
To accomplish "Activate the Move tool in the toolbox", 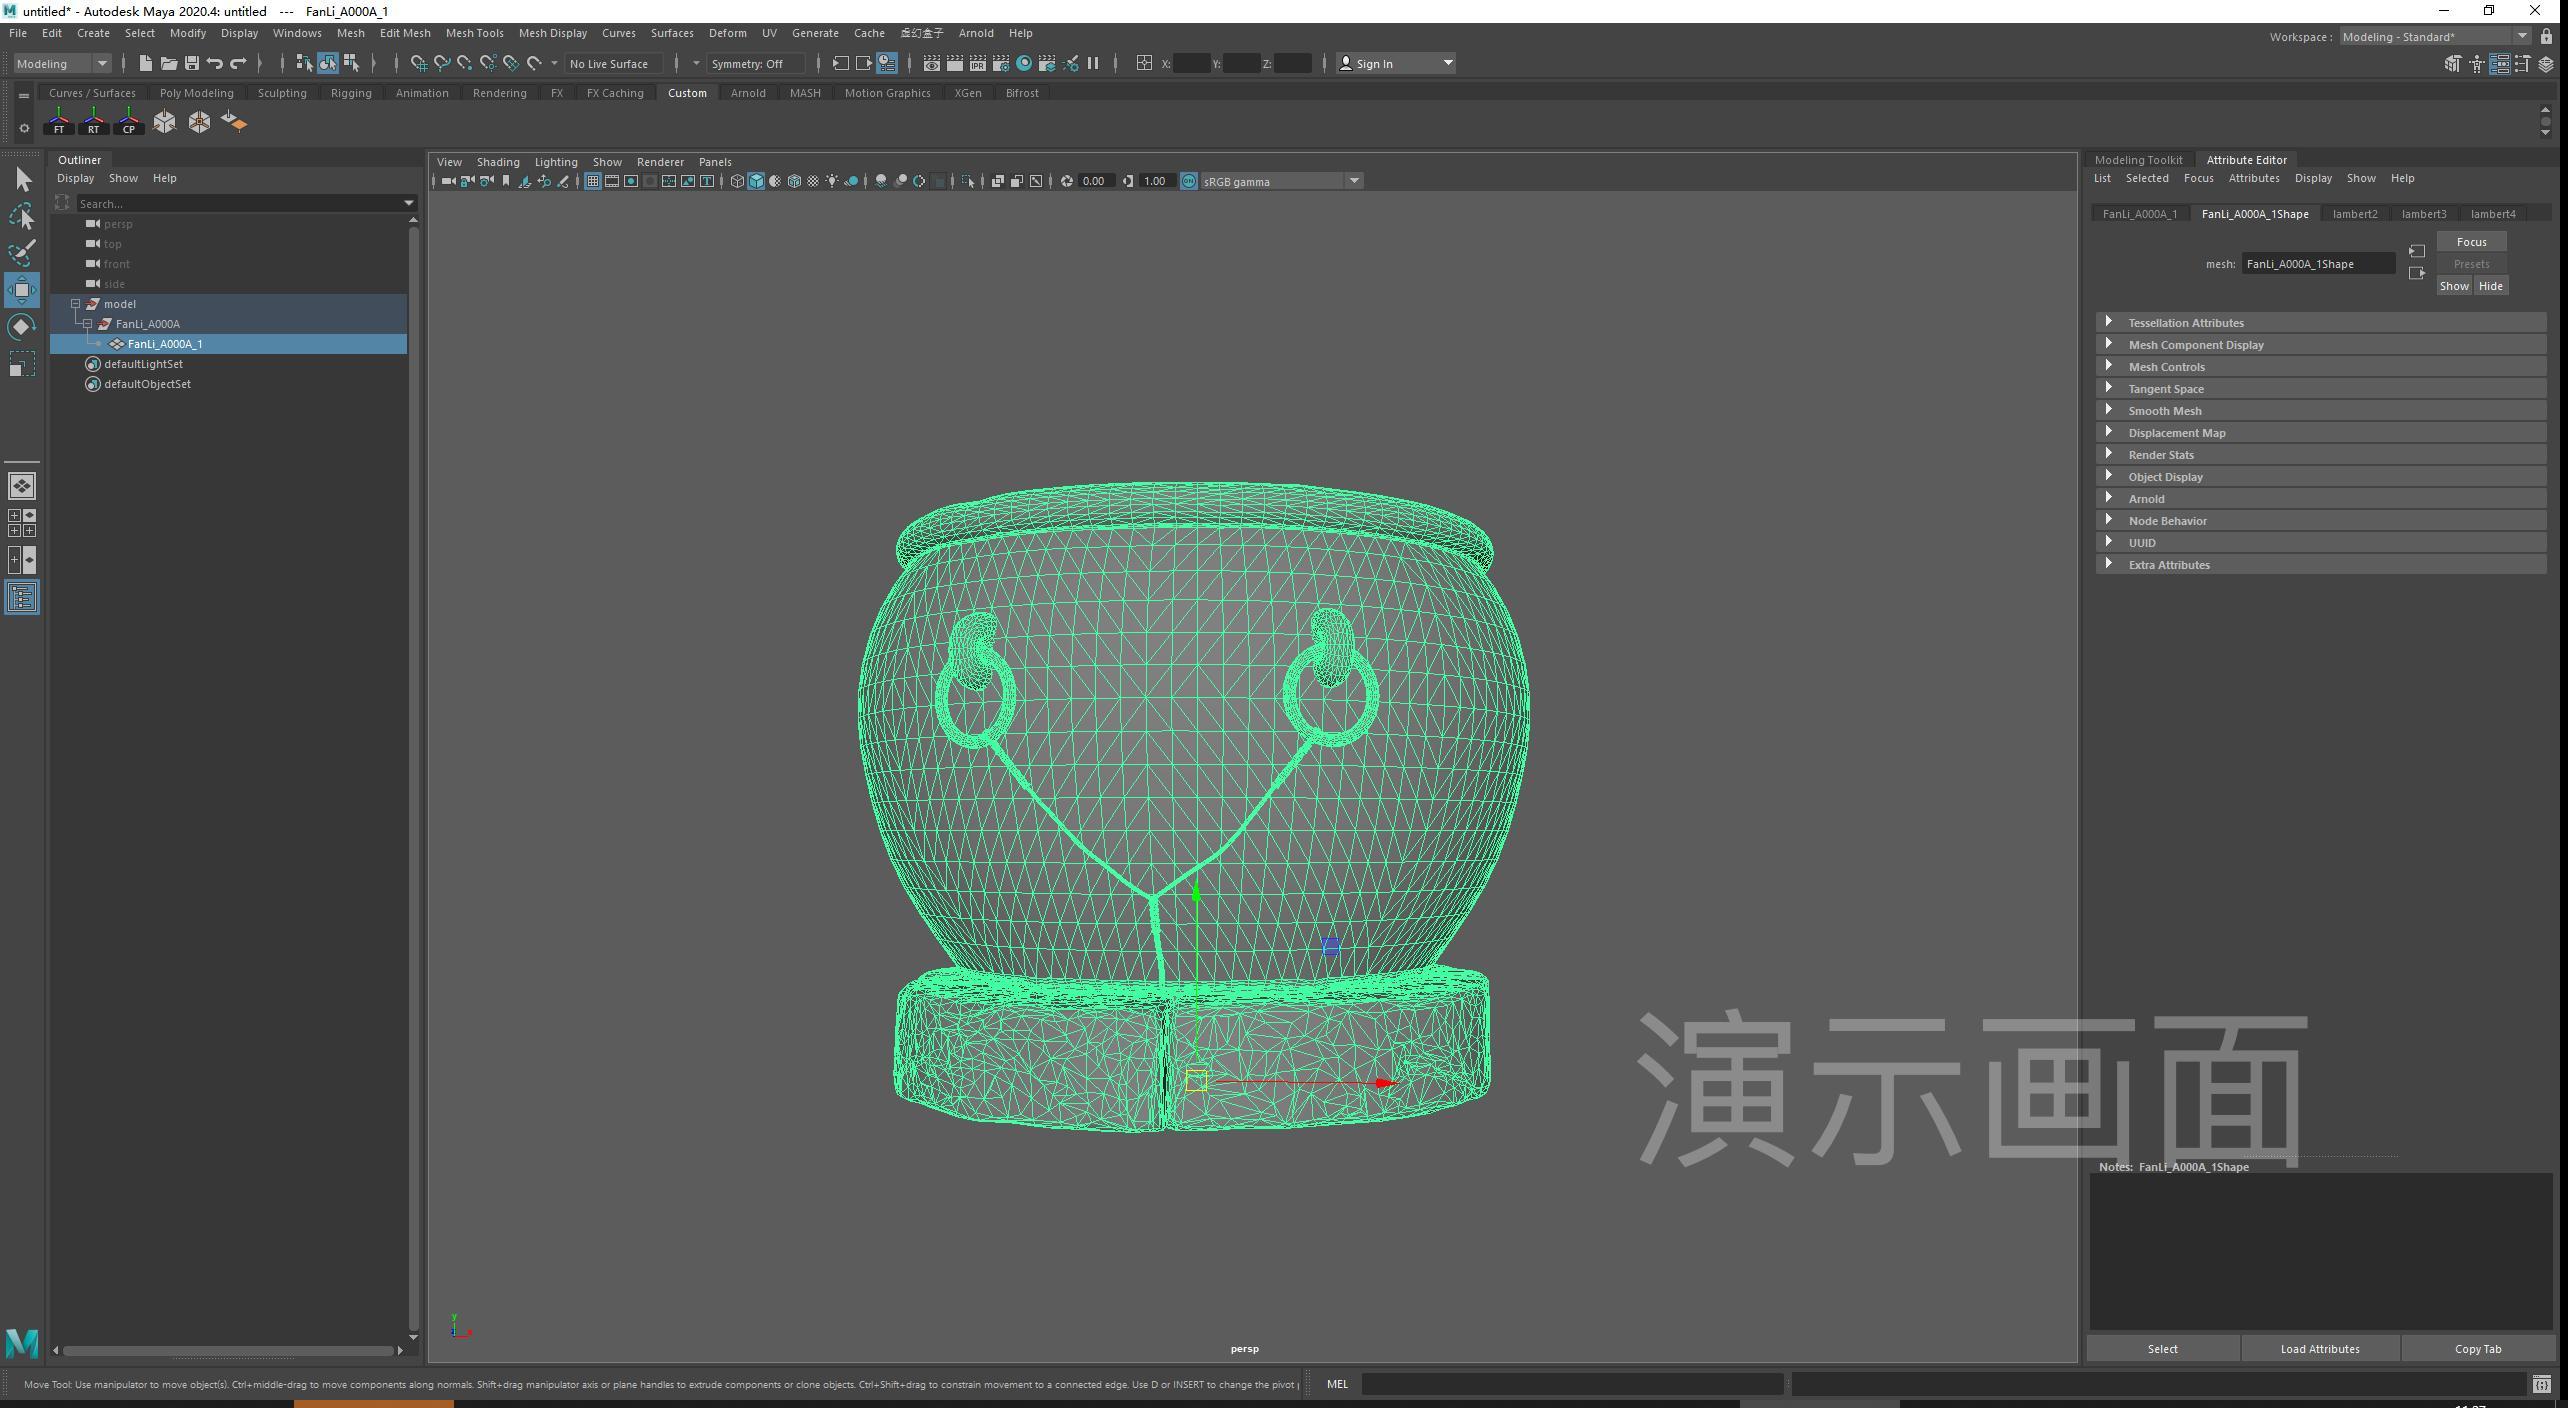I will point(22,290).
